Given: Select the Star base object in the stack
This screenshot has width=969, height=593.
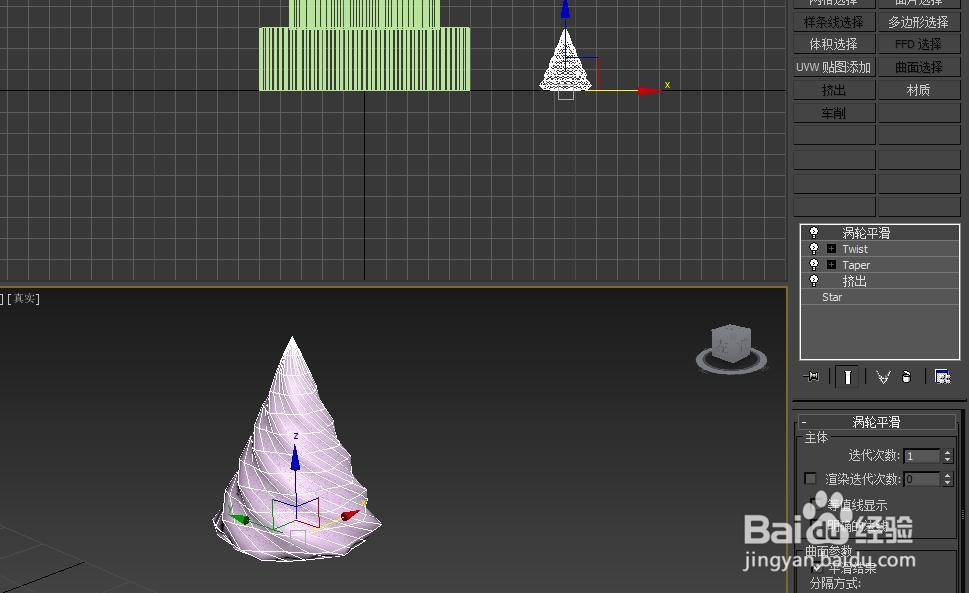Looking at the screenshot, I should [x=831, y=296].
